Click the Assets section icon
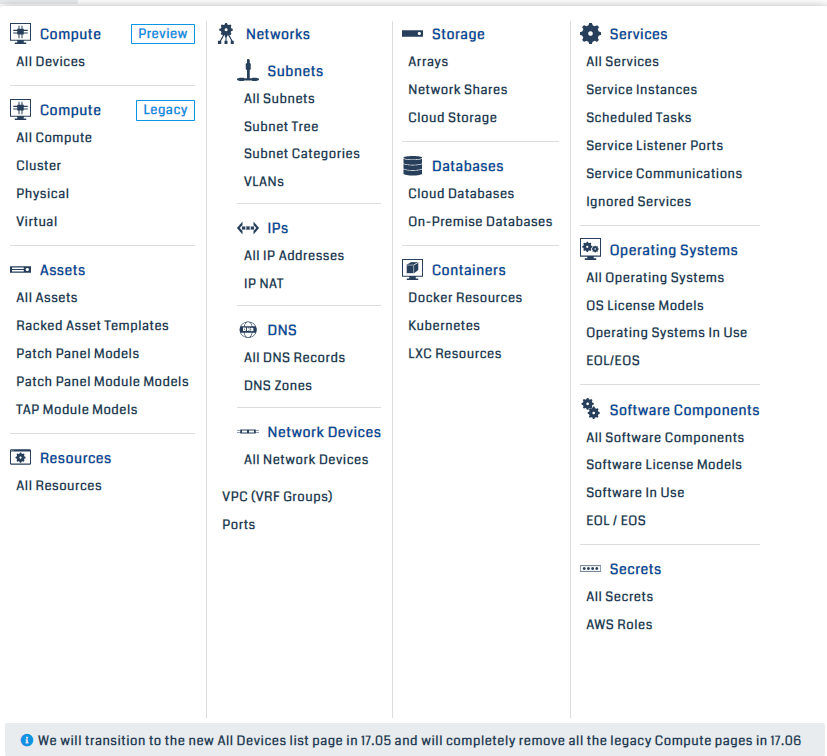 (21, 270)
